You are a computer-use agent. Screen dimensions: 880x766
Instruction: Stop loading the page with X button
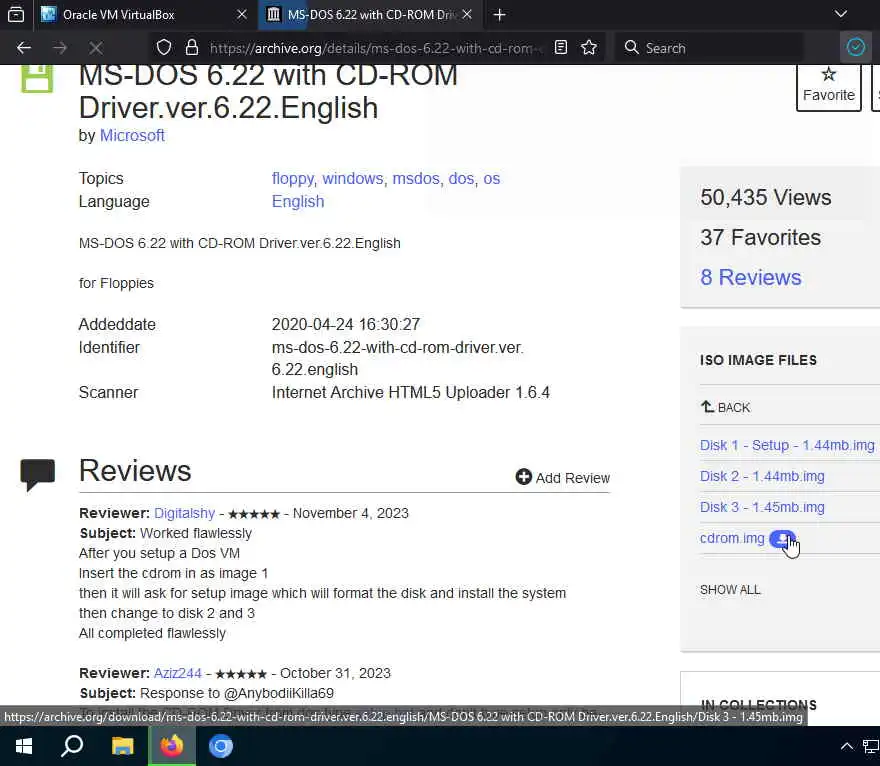96,48
